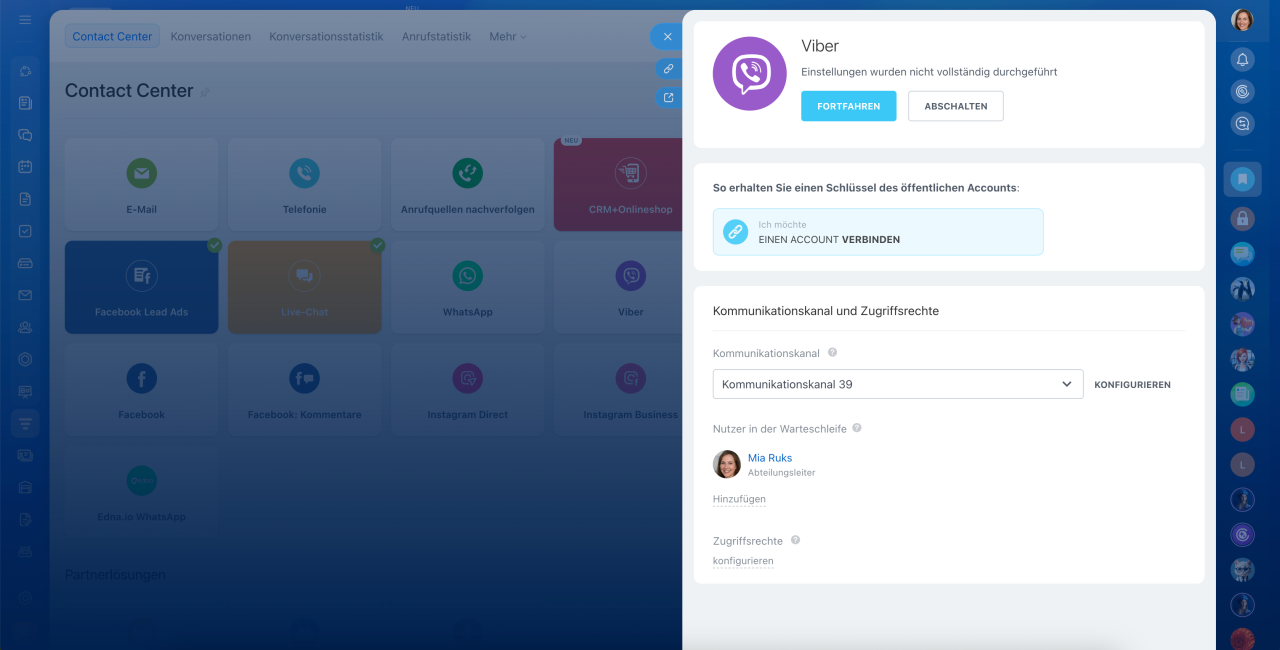Click the highlighted funnel icon in left sidebar
1280x650 pixels.
(25, 423)
